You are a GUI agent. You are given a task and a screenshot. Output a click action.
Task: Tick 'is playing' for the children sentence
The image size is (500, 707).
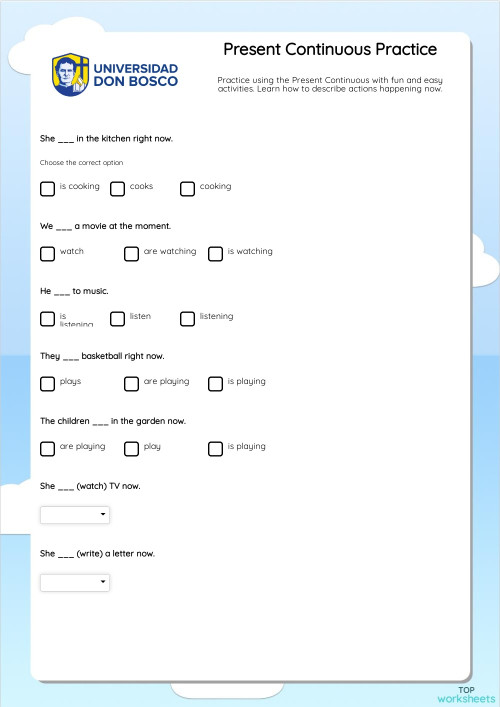pos(215,449)
